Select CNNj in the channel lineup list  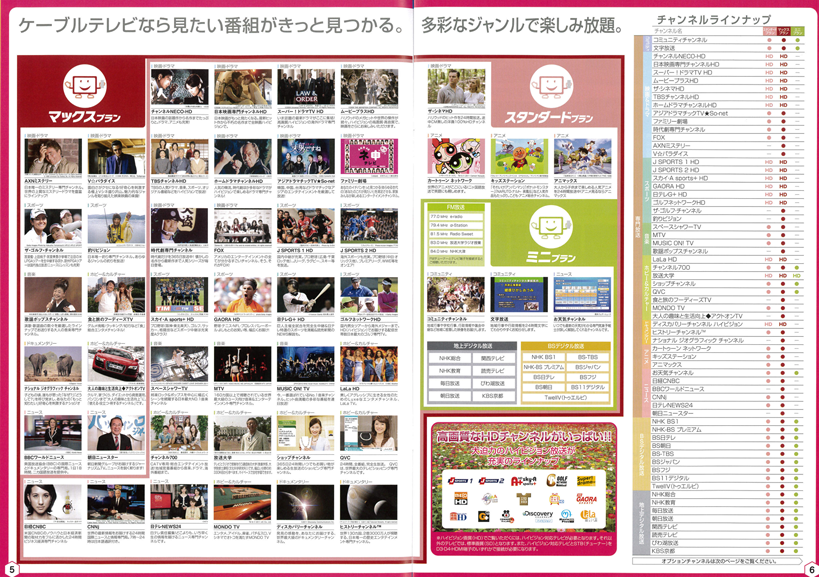[659, 397]
